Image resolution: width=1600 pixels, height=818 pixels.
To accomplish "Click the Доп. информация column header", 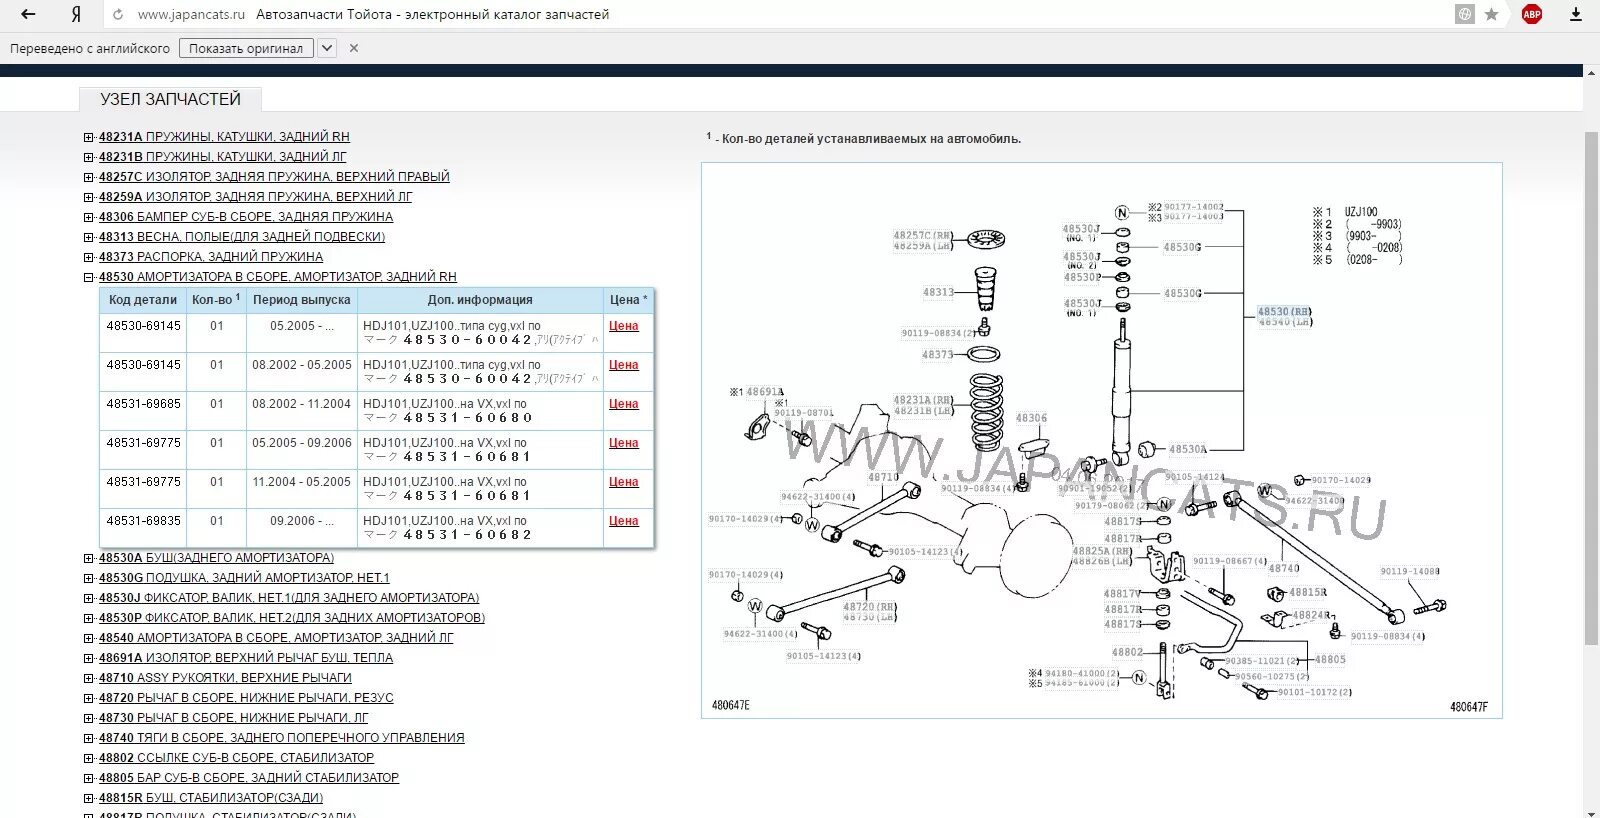I will click(480, 300).
